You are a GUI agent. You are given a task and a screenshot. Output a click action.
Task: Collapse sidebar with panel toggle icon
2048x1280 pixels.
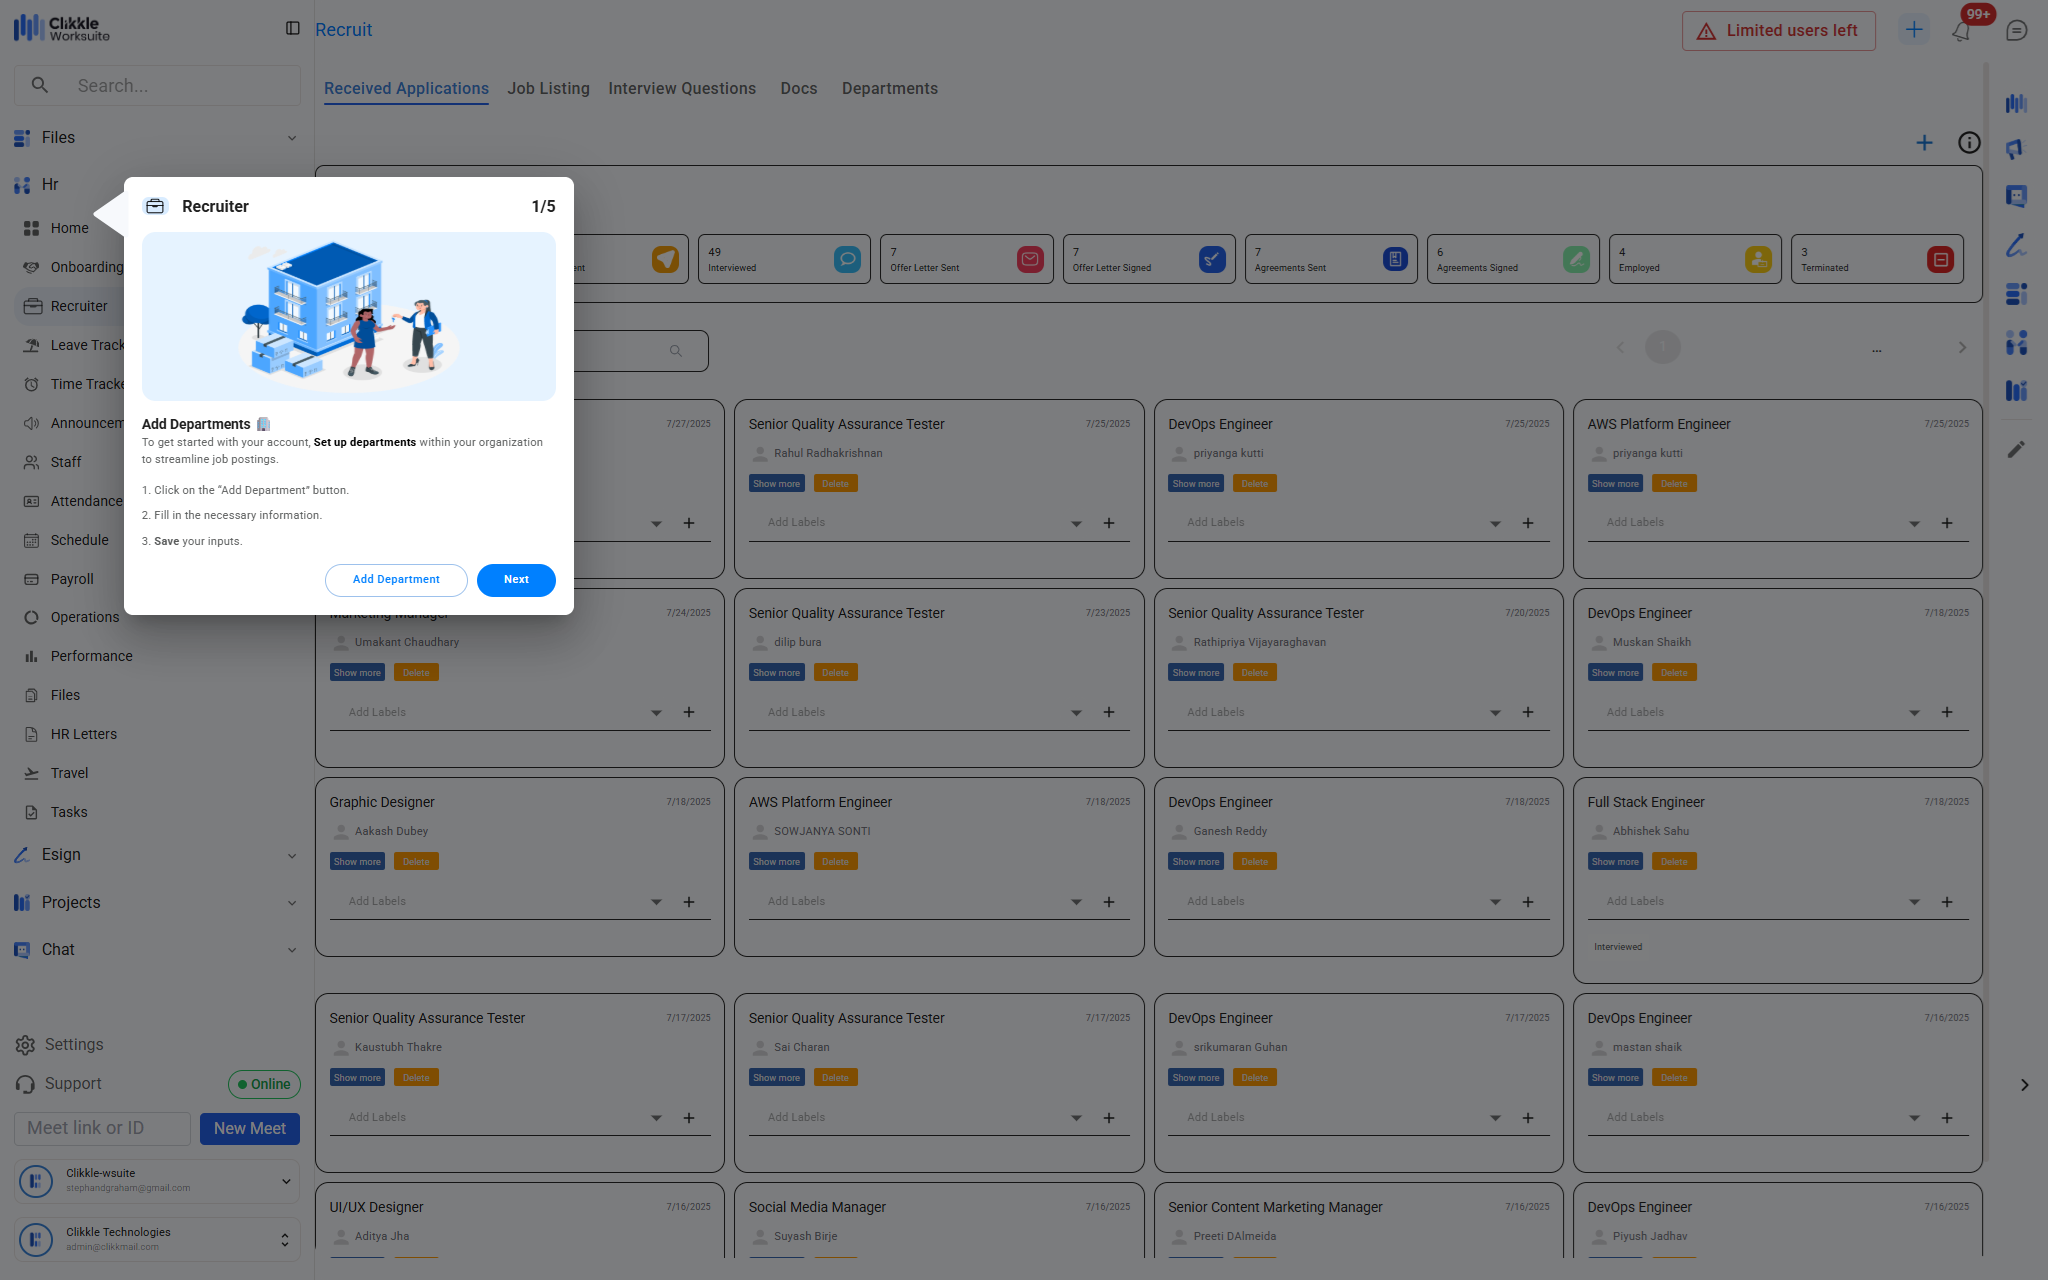[x=292, y=29]
